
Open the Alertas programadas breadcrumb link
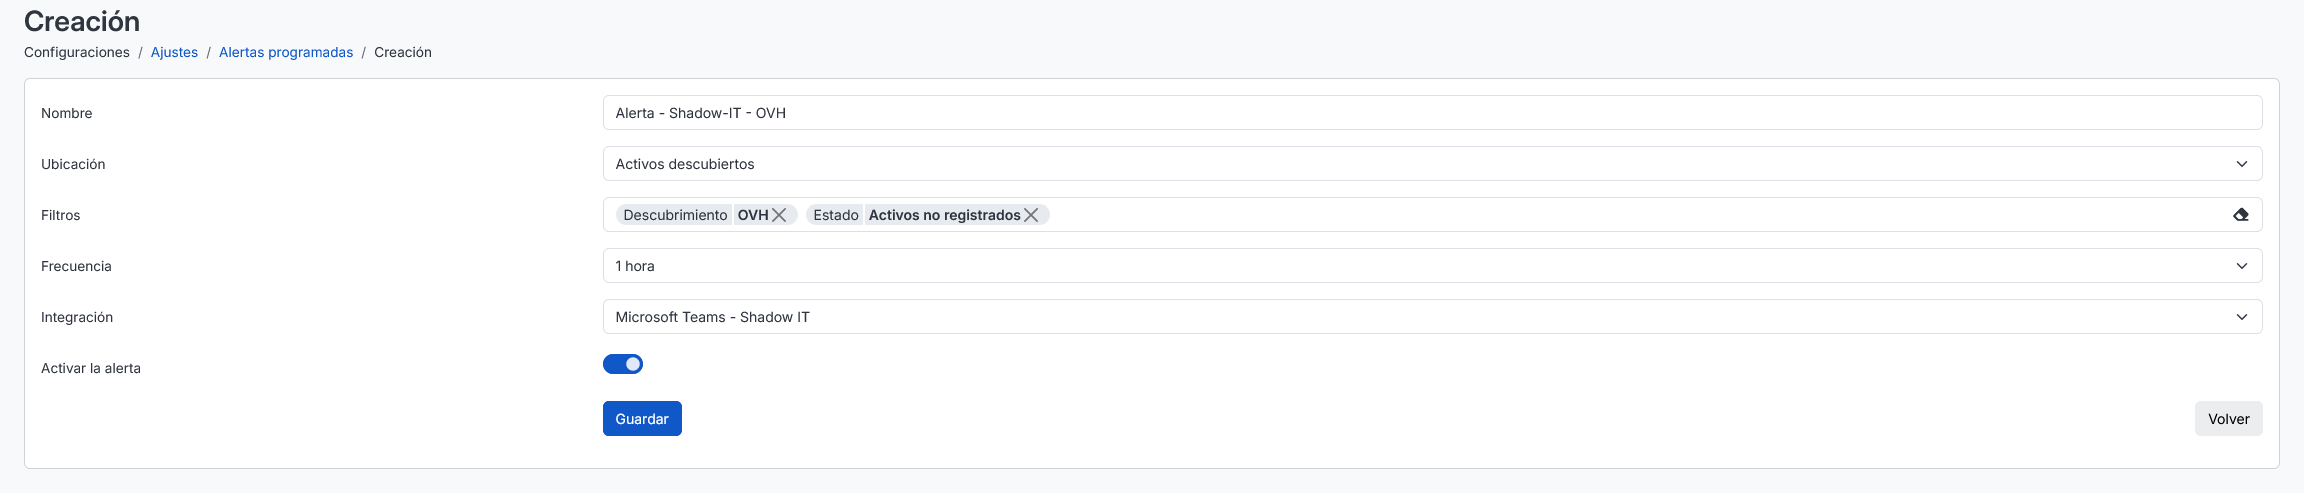(286, 52)
